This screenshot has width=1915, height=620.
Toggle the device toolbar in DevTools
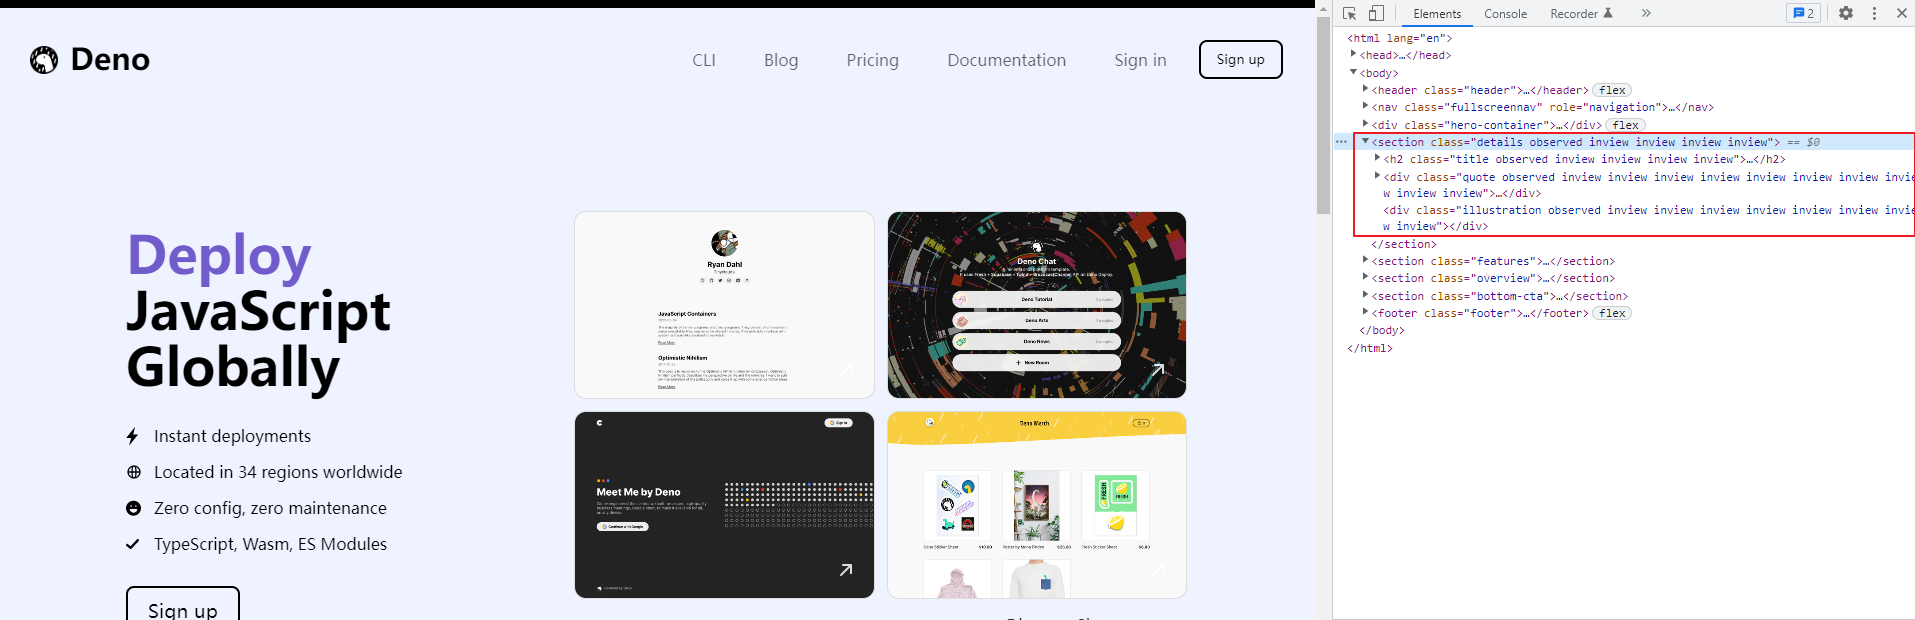tap(1376, 13)
